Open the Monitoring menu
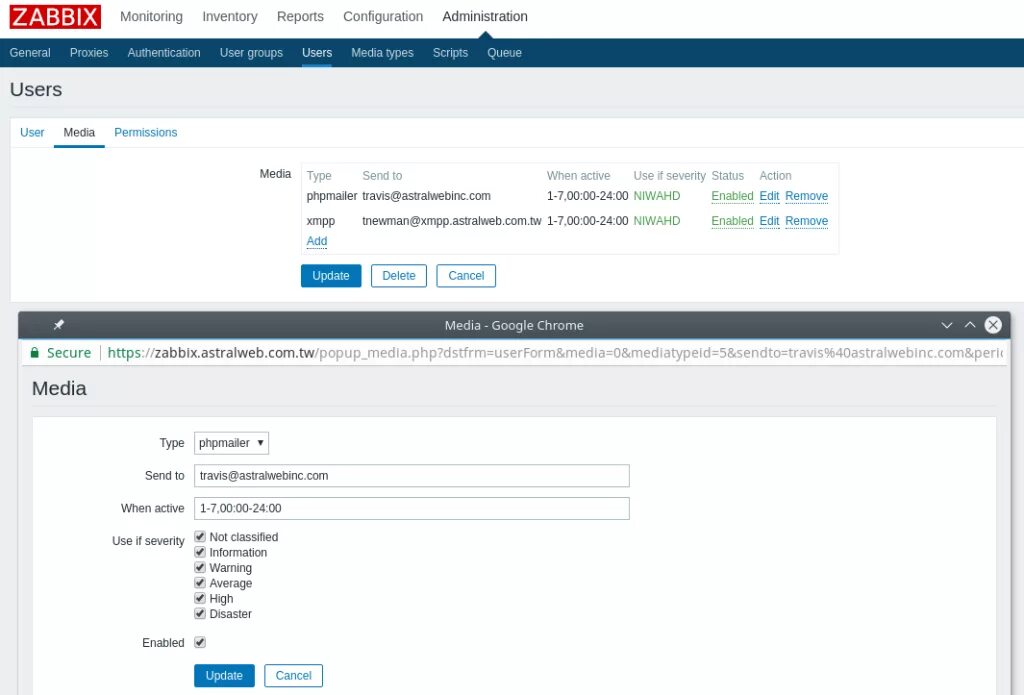This screenshot has width=1024, height=695. tap(152, 16)
